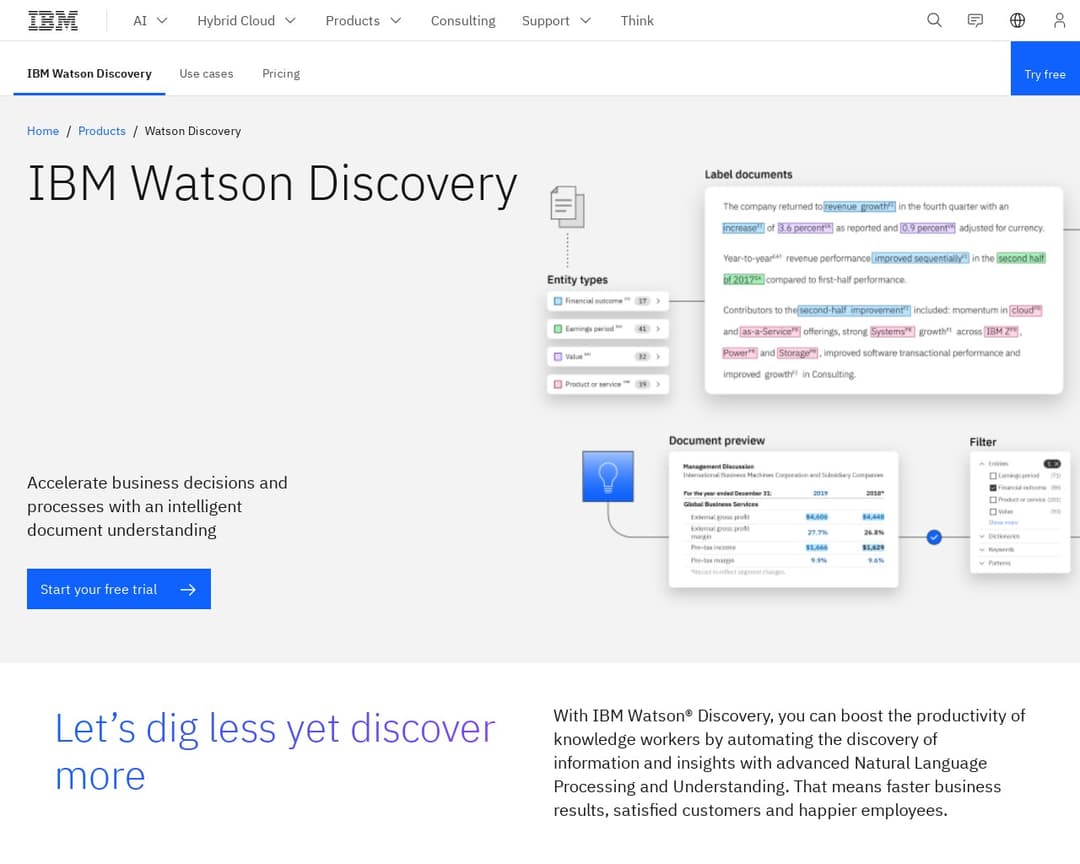This screenshot has height=864, width=1080.
Task: Click the 27.7% value in Document preview
Action: [x=818, y=533]
